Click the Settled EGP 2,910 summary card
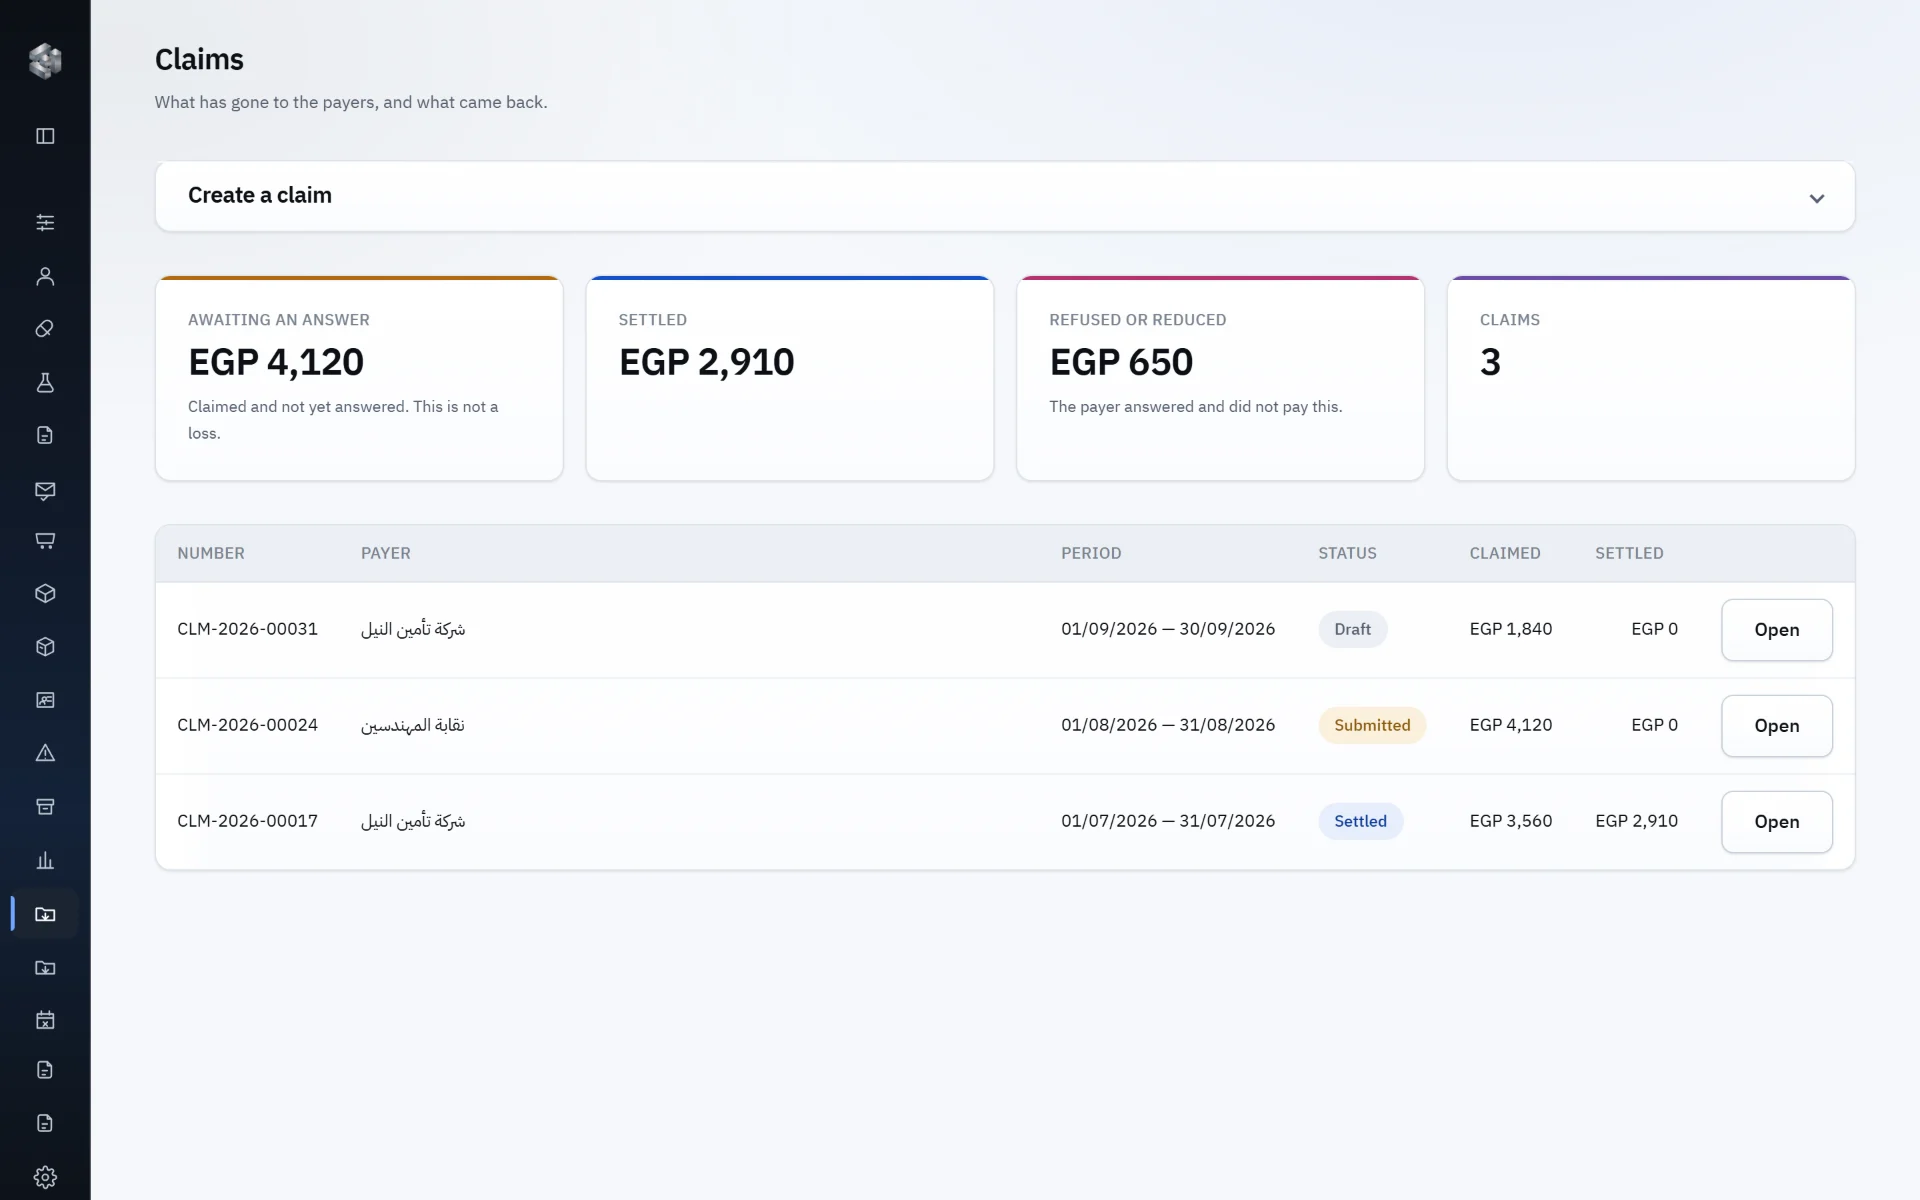 790,378
